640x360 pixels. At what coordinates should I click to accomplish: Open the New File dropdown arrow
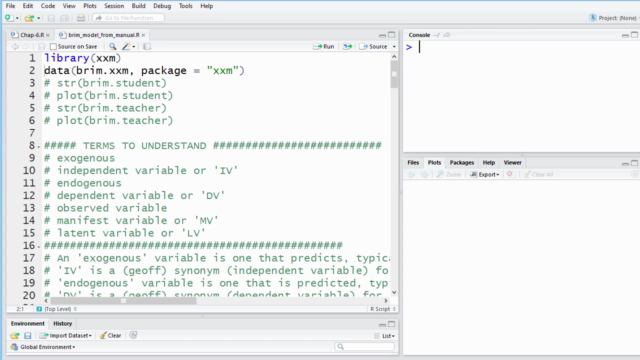click(x=17, y=18)
